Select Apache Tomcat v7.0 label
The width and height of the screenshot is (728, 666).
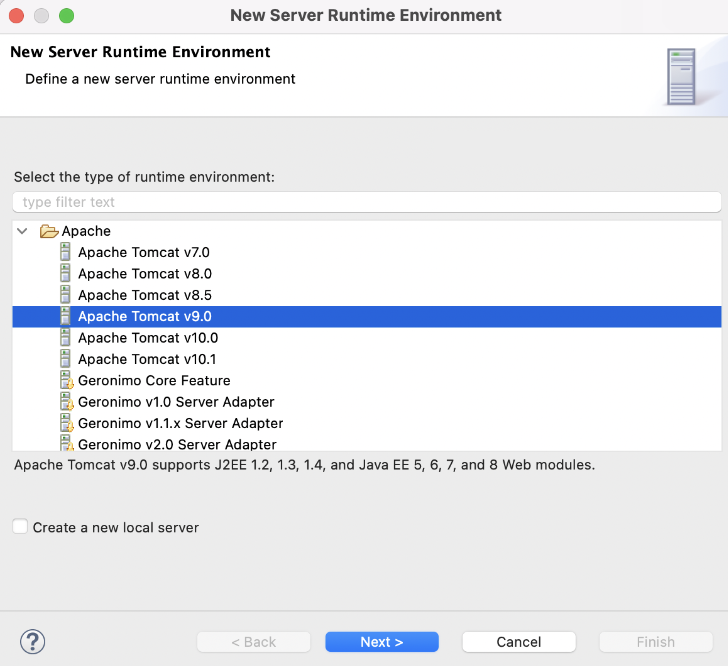[x=144, y=252]
